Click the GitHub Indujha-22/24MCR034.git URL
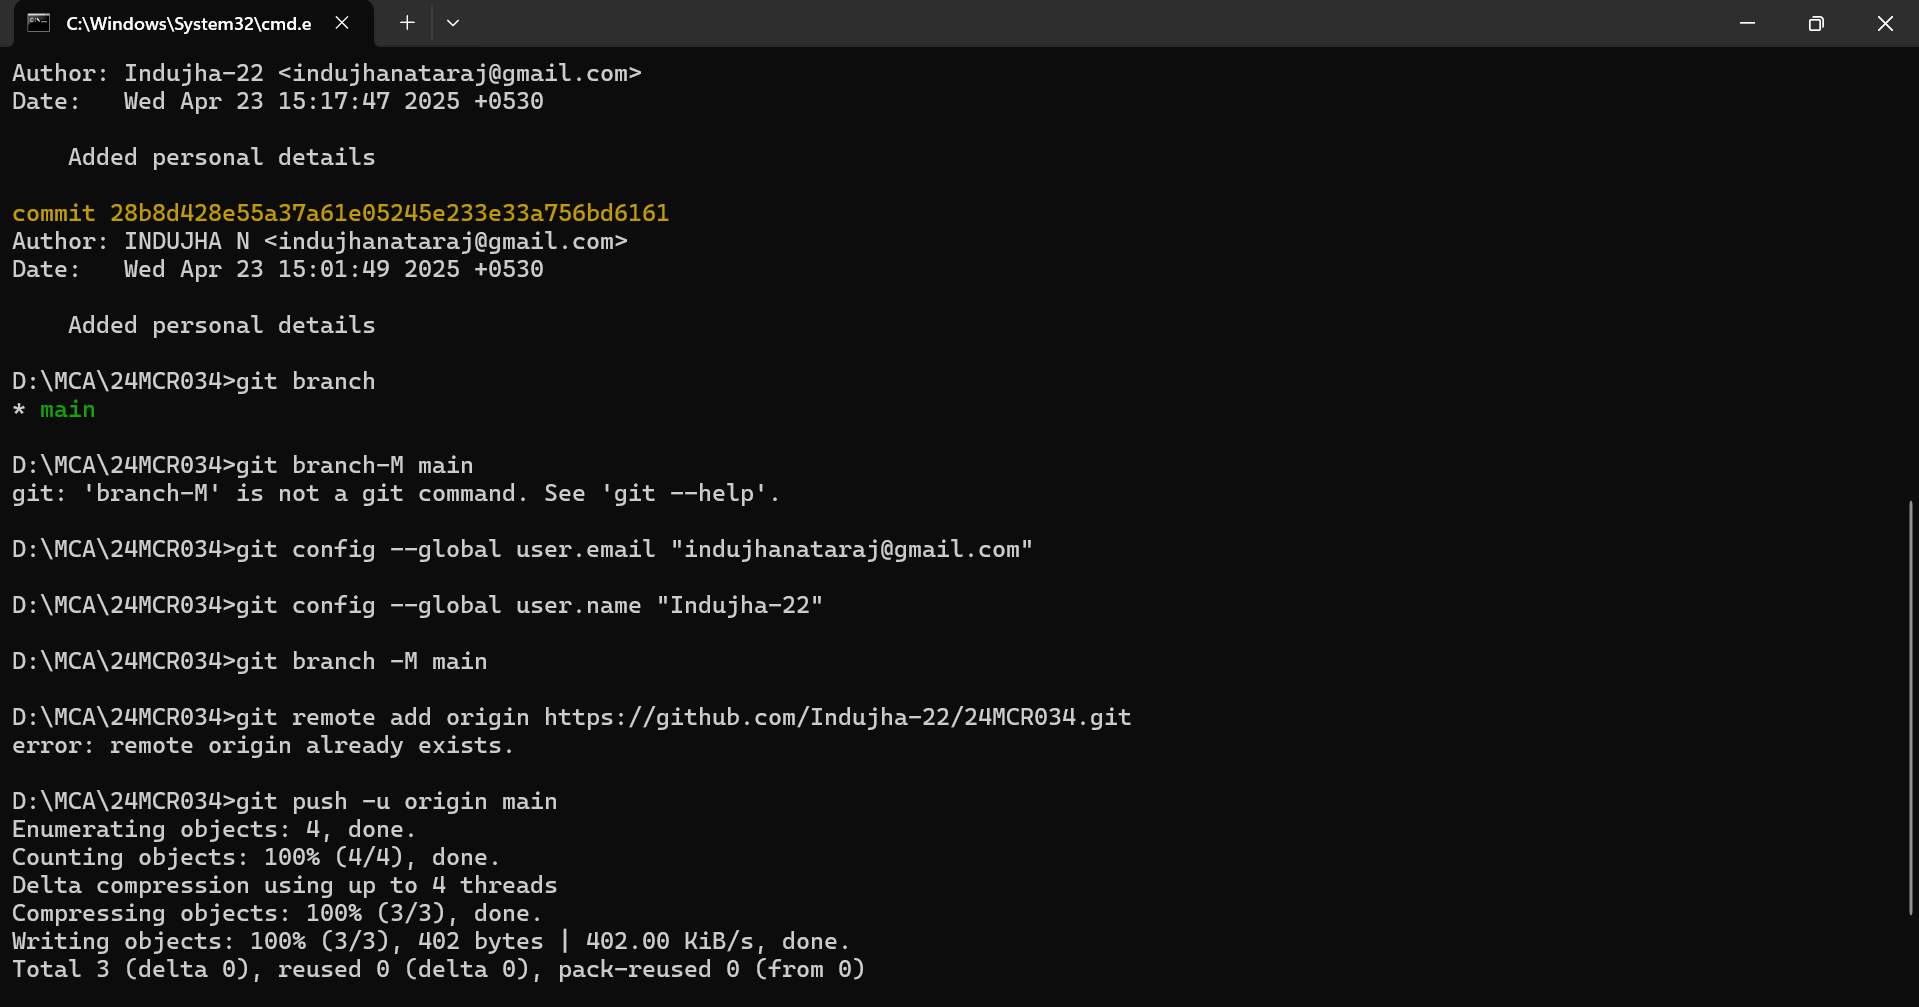 point(837,717)
